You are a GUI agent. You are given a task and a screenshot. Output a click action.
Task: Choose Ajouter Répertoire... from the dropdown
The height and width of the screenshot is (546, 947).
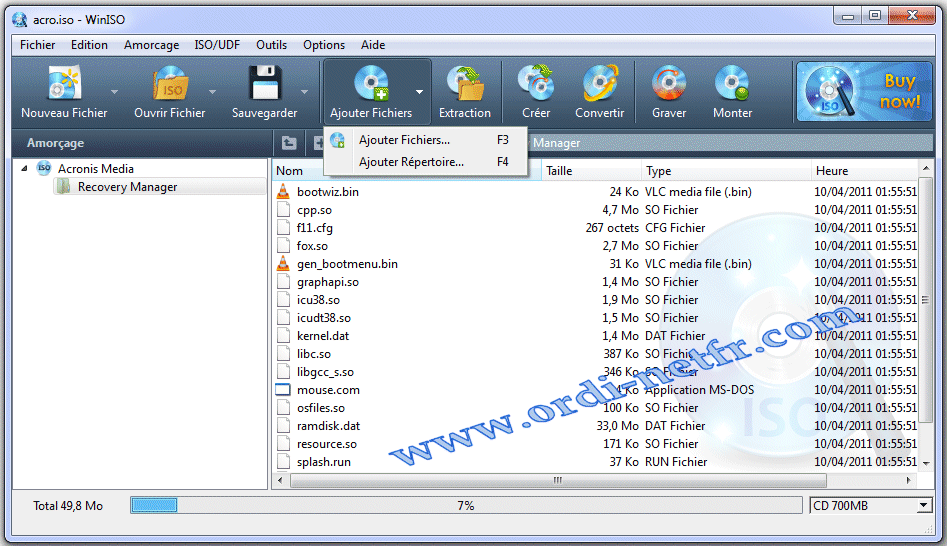(426, 162)
